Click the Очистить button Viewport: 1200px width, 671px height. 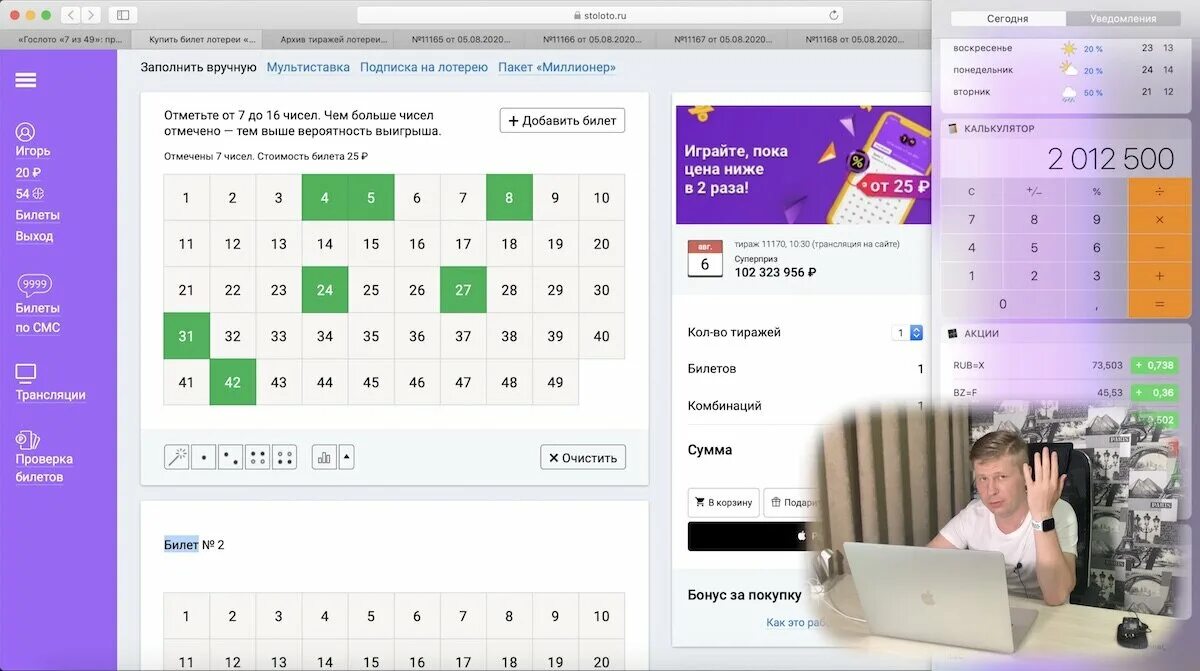pos(583,457)
